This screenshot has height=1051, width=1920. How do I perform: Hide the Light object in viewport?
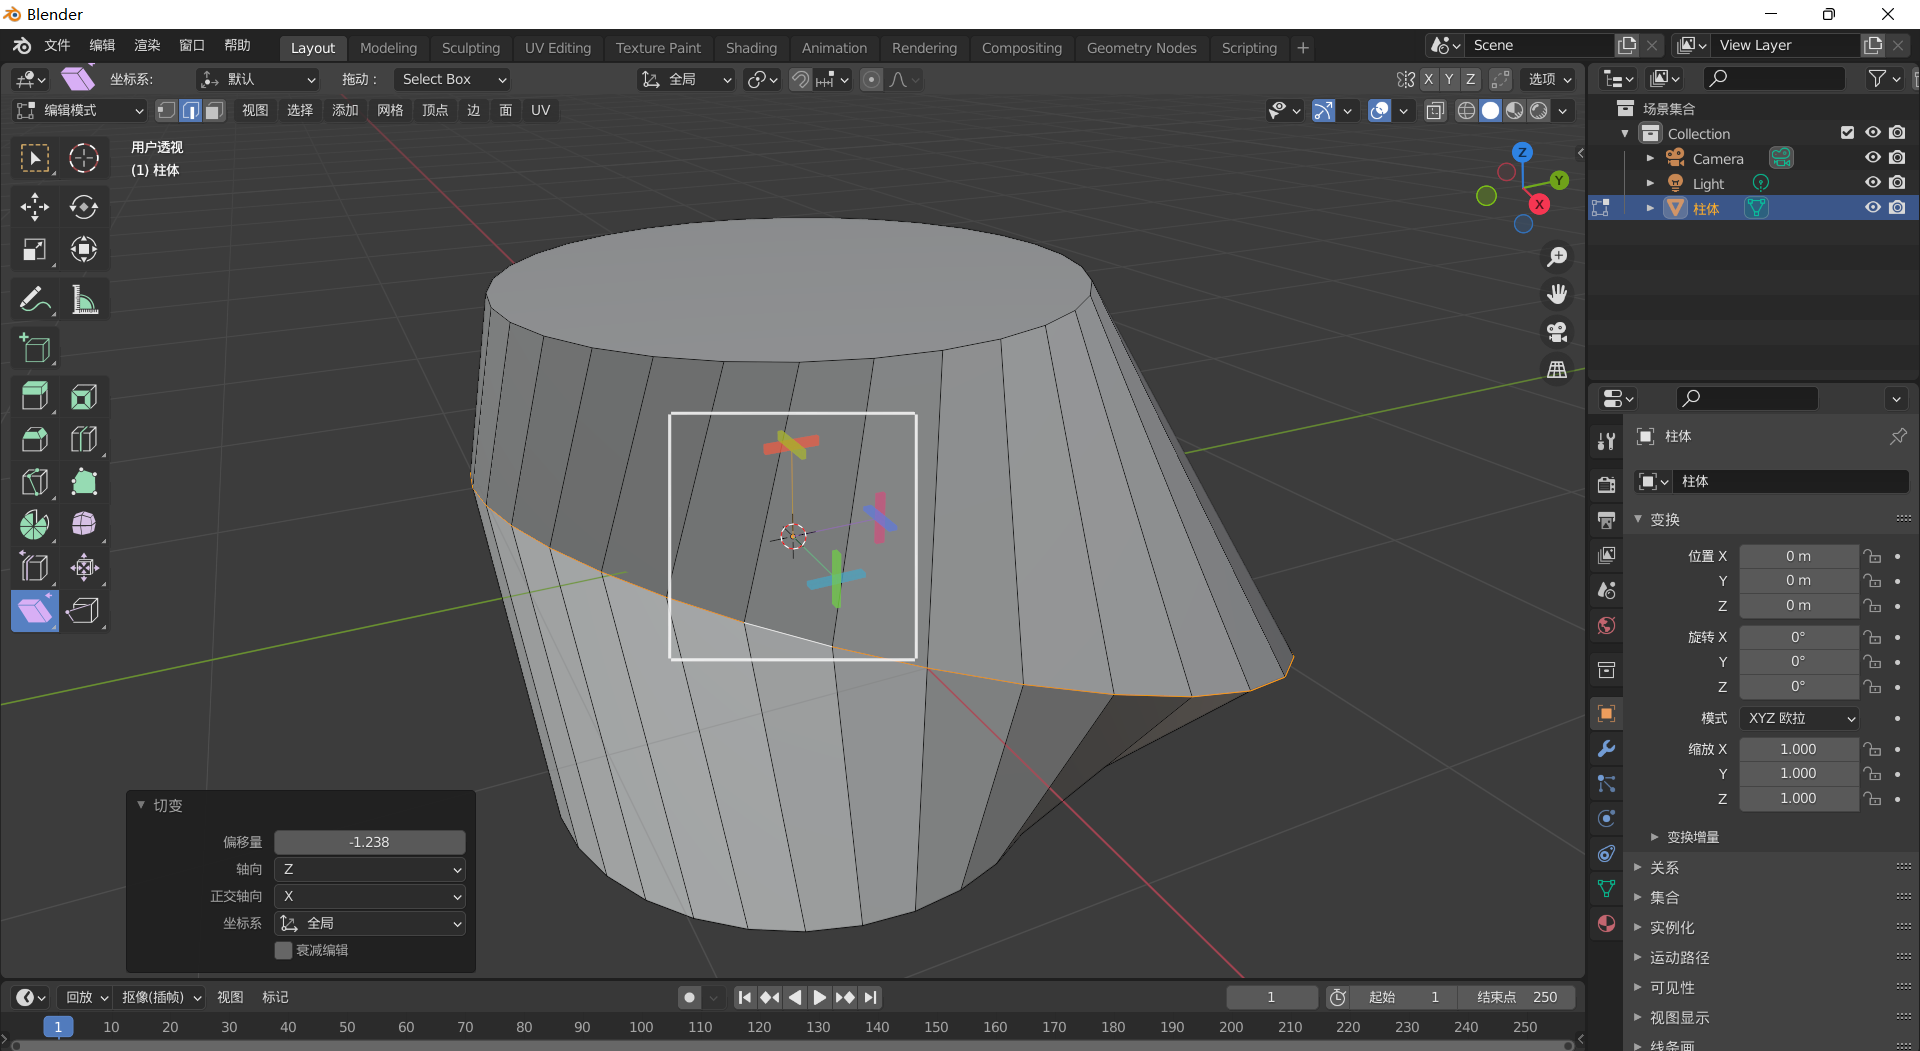1872,183
